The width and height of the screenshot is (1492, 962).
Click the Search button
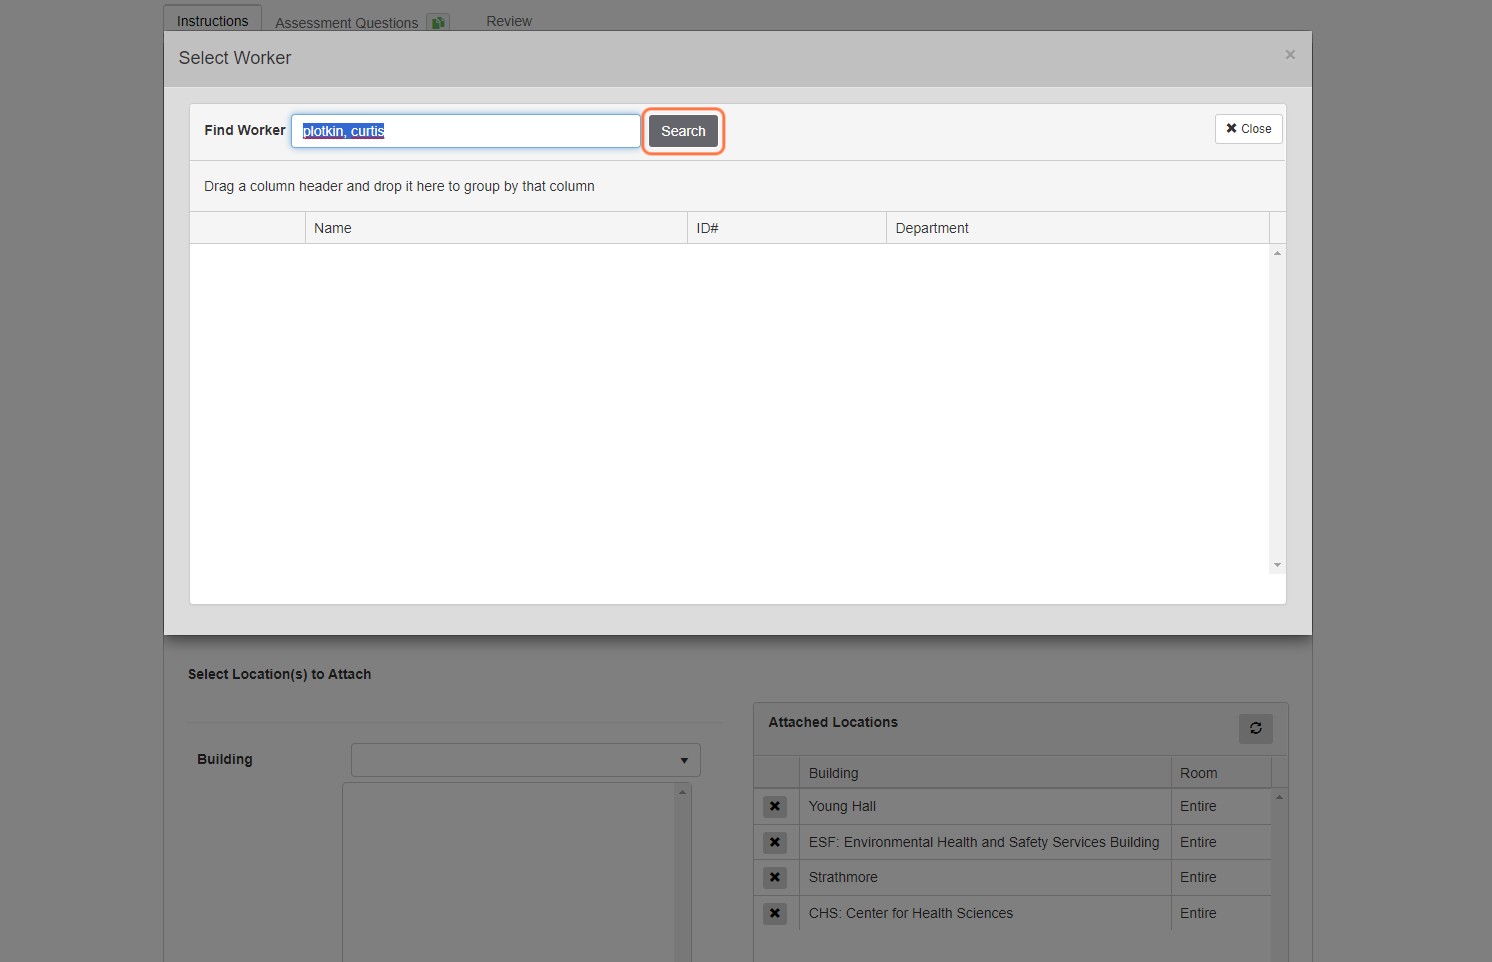point(683,131)
